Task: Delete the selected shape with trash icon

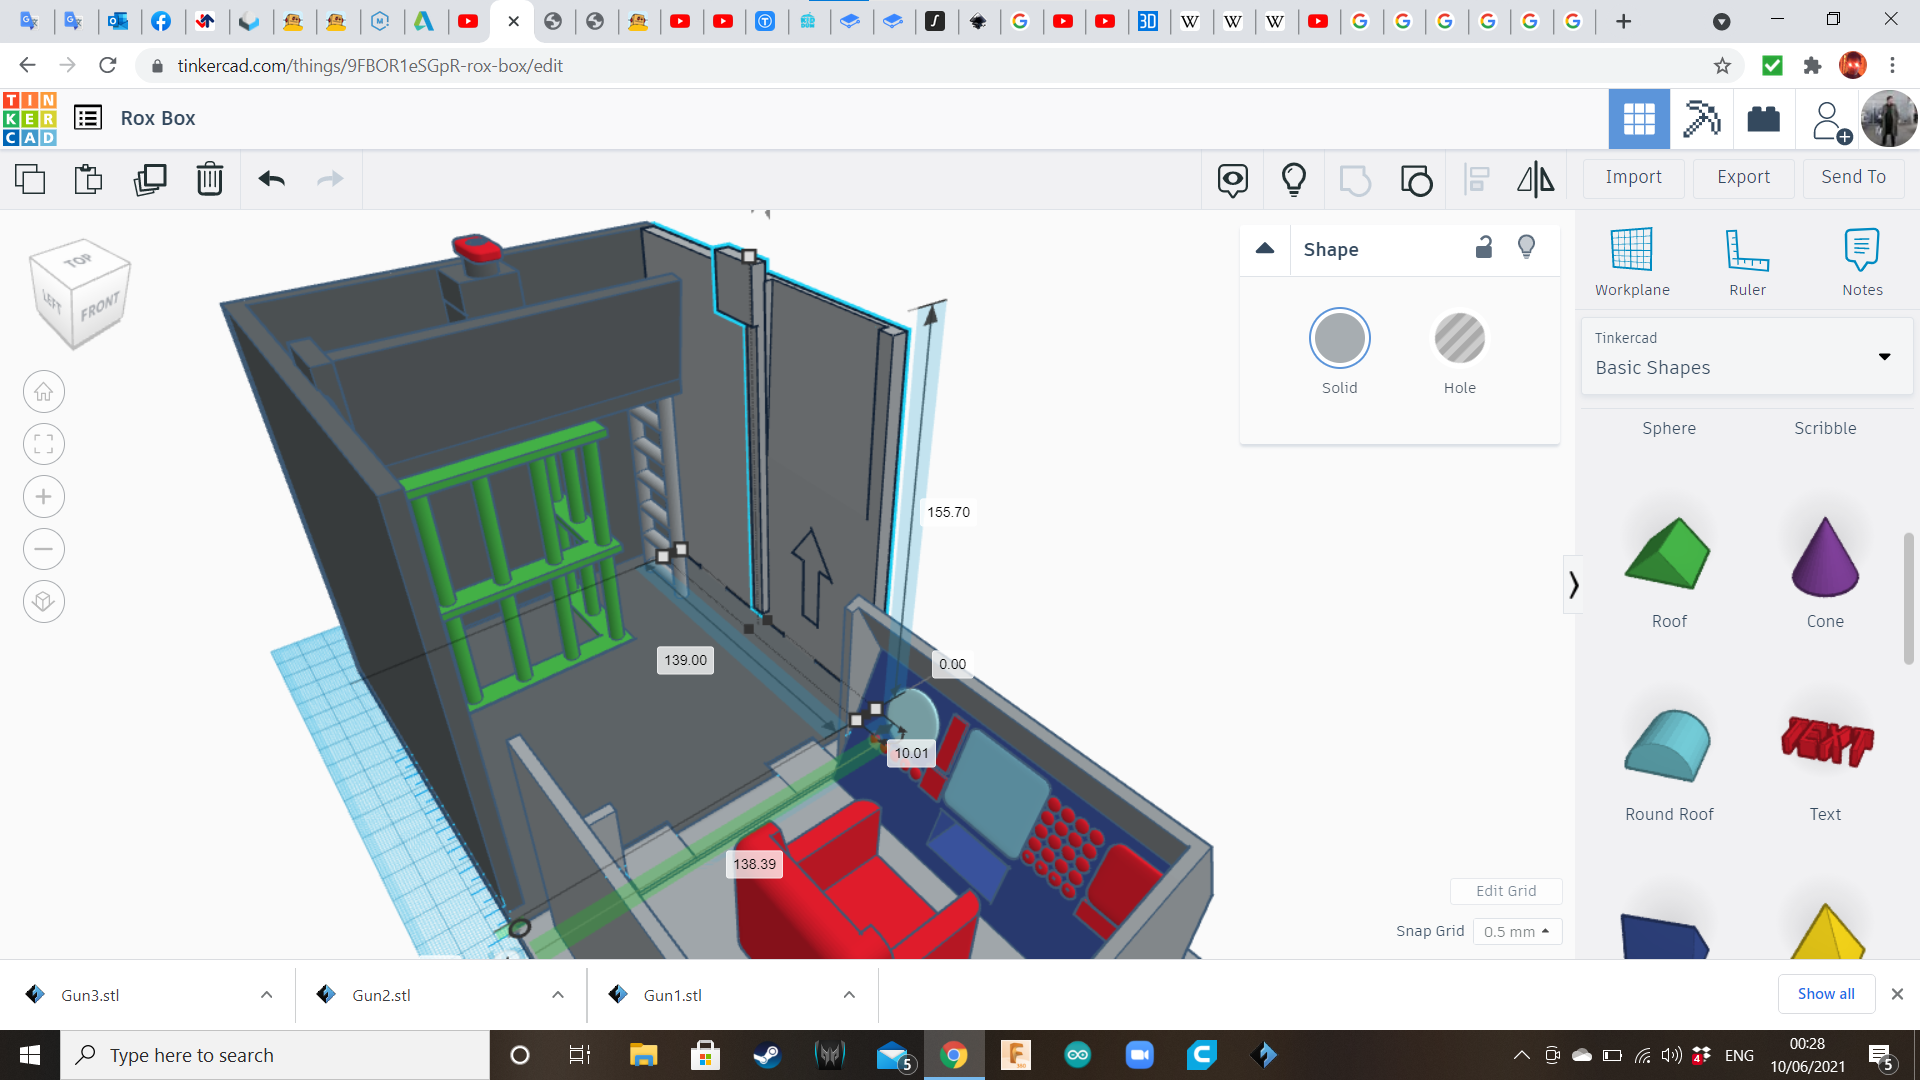Action: pyautogui.click(x=209, y=180)
